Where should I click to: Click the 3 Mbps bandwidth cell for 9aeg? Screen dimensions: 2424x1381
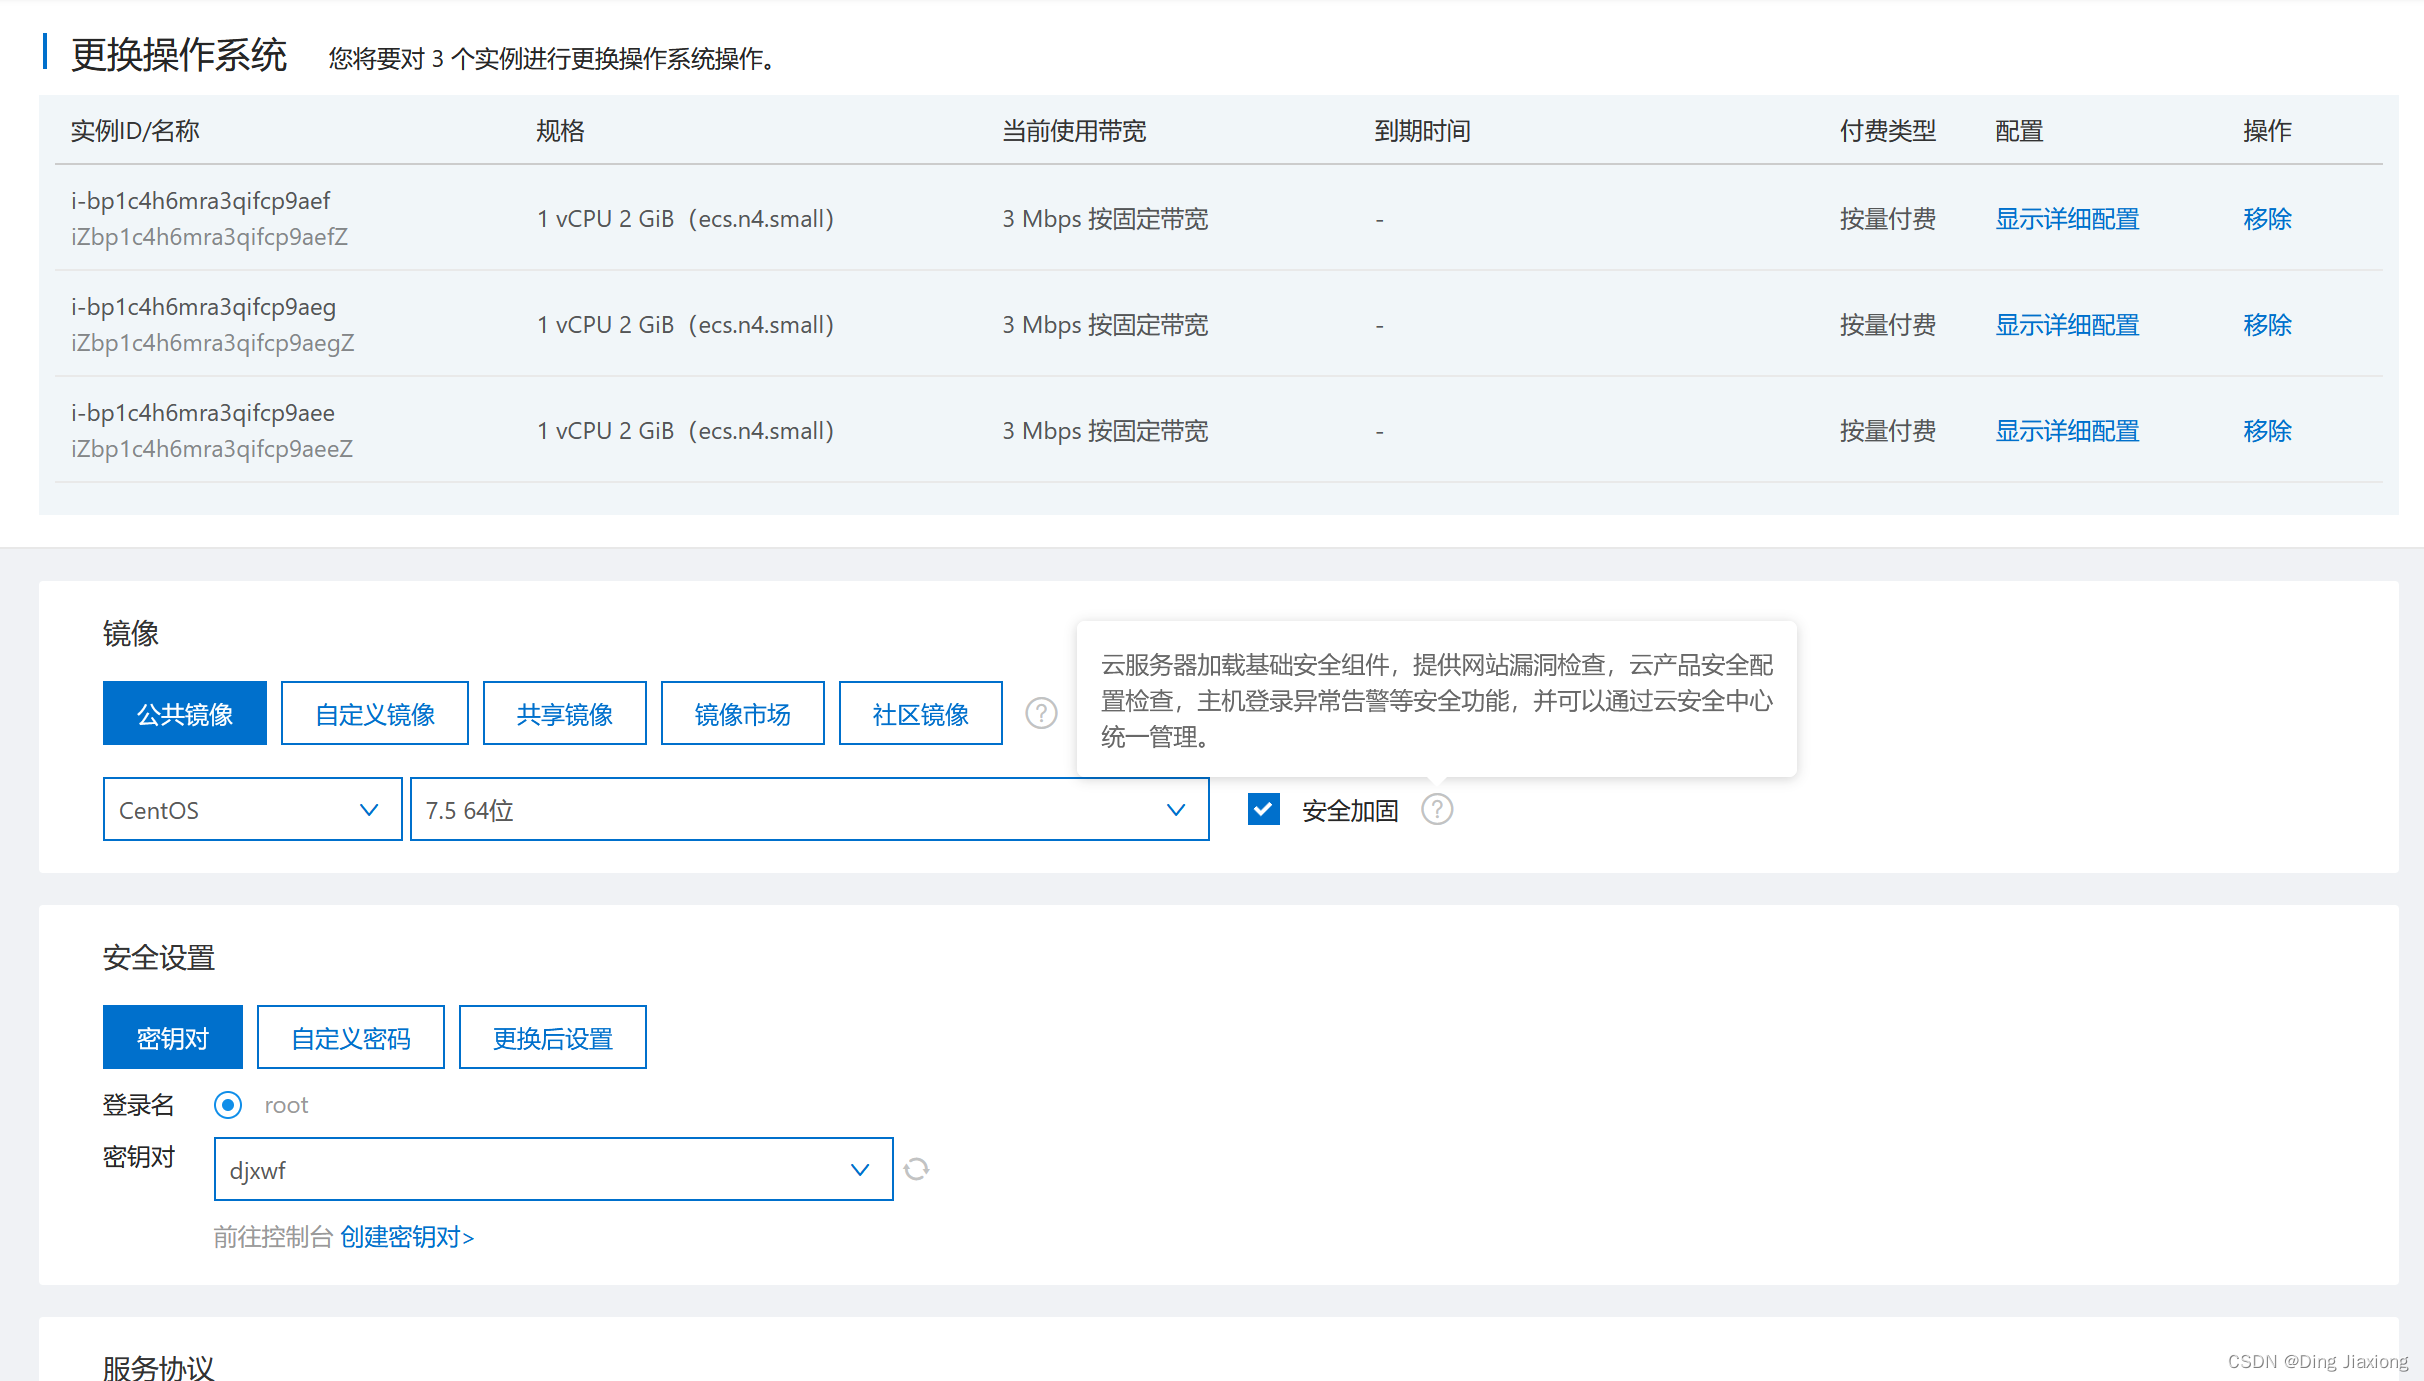tap(1105, 325)
